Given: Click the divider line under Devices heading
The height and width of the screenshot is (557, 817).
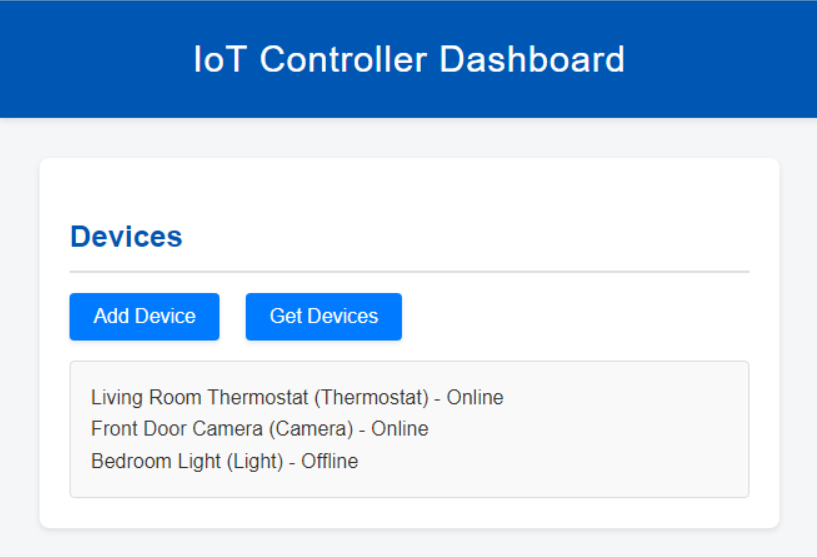Looking at the screenshot, I should click(408, 271).
